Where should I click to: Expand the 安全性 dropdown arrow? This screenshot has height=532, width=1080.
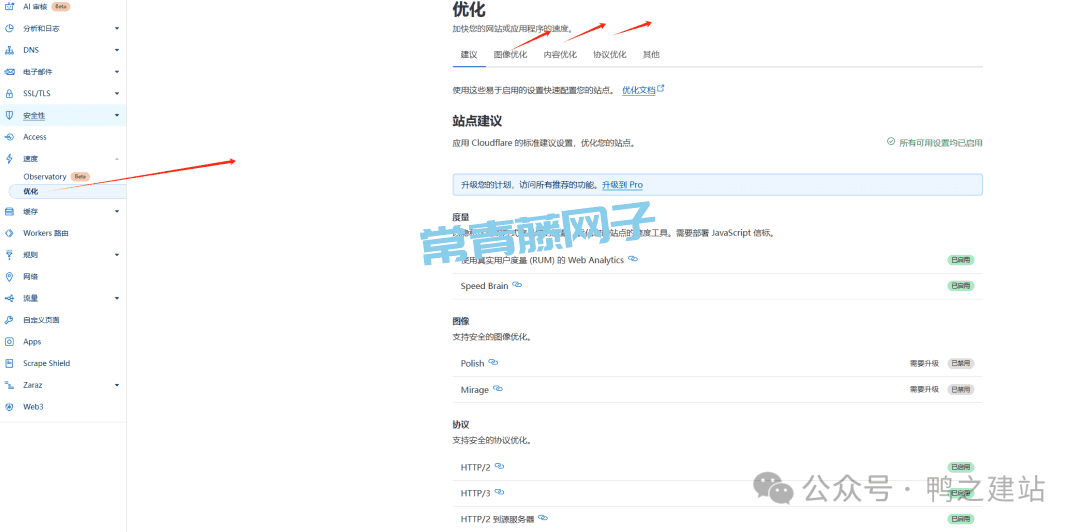coord(117,115)
